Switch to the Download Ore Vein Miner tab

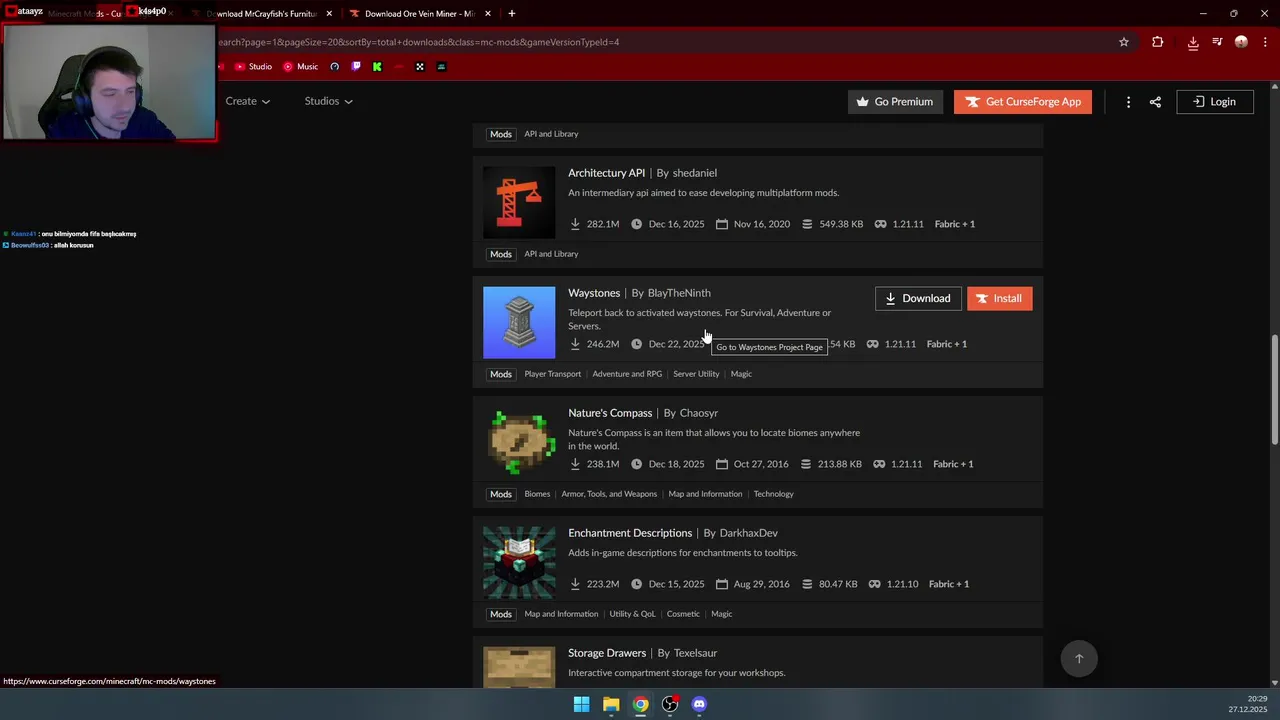[x=418, y=14]
